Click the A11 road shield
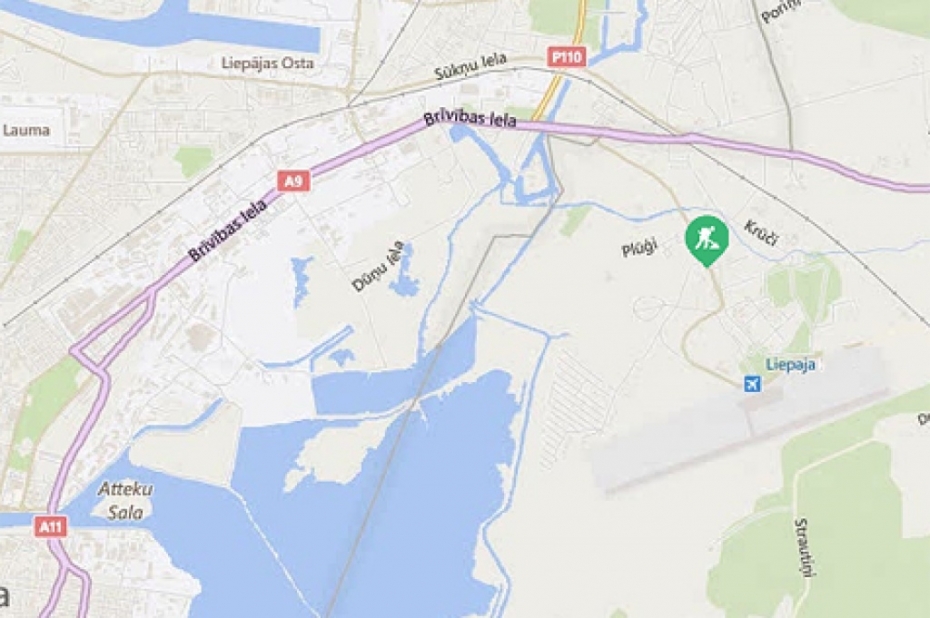 [x=50, y=526]
